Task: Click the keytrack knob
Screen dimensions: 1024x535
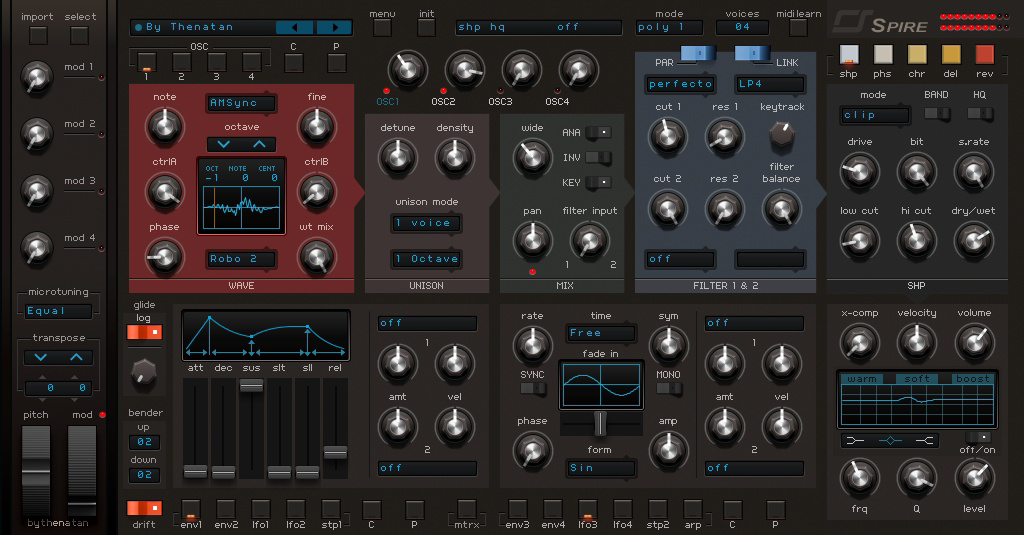Action: pos(782,135)
